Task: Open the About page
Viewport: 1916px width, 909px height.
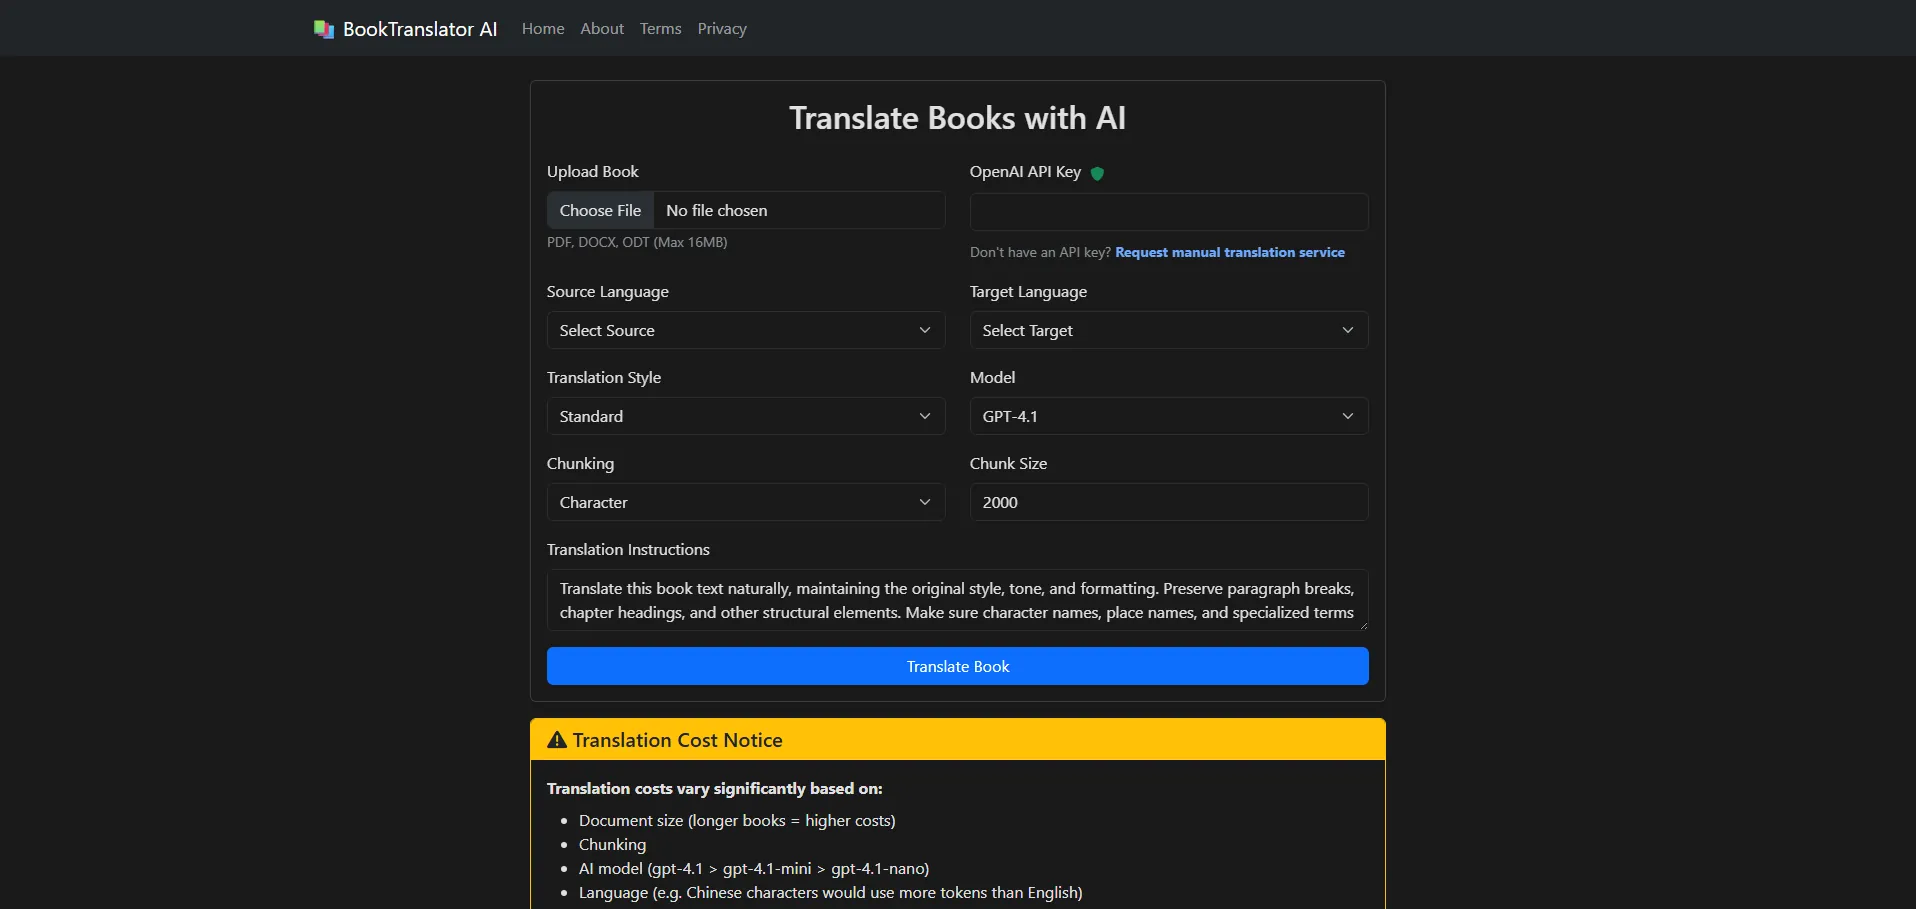Action: pos(602,29)
